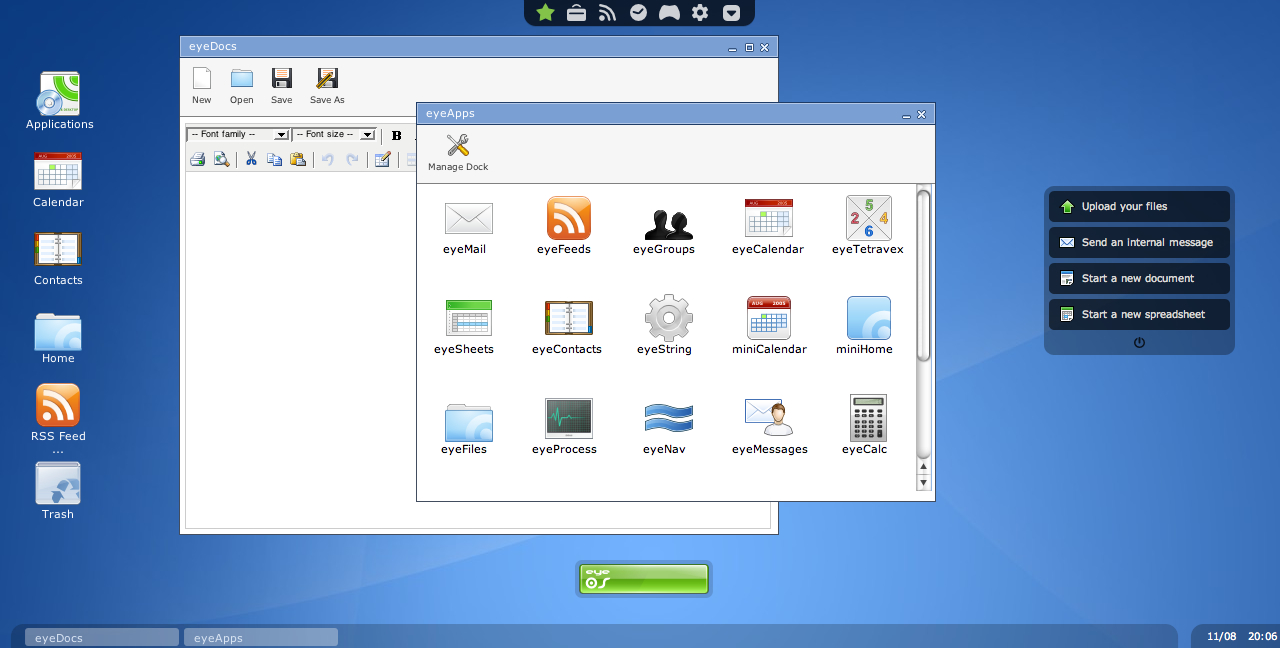Click Upload your files
The image size is (1280, 648).
1139,206
